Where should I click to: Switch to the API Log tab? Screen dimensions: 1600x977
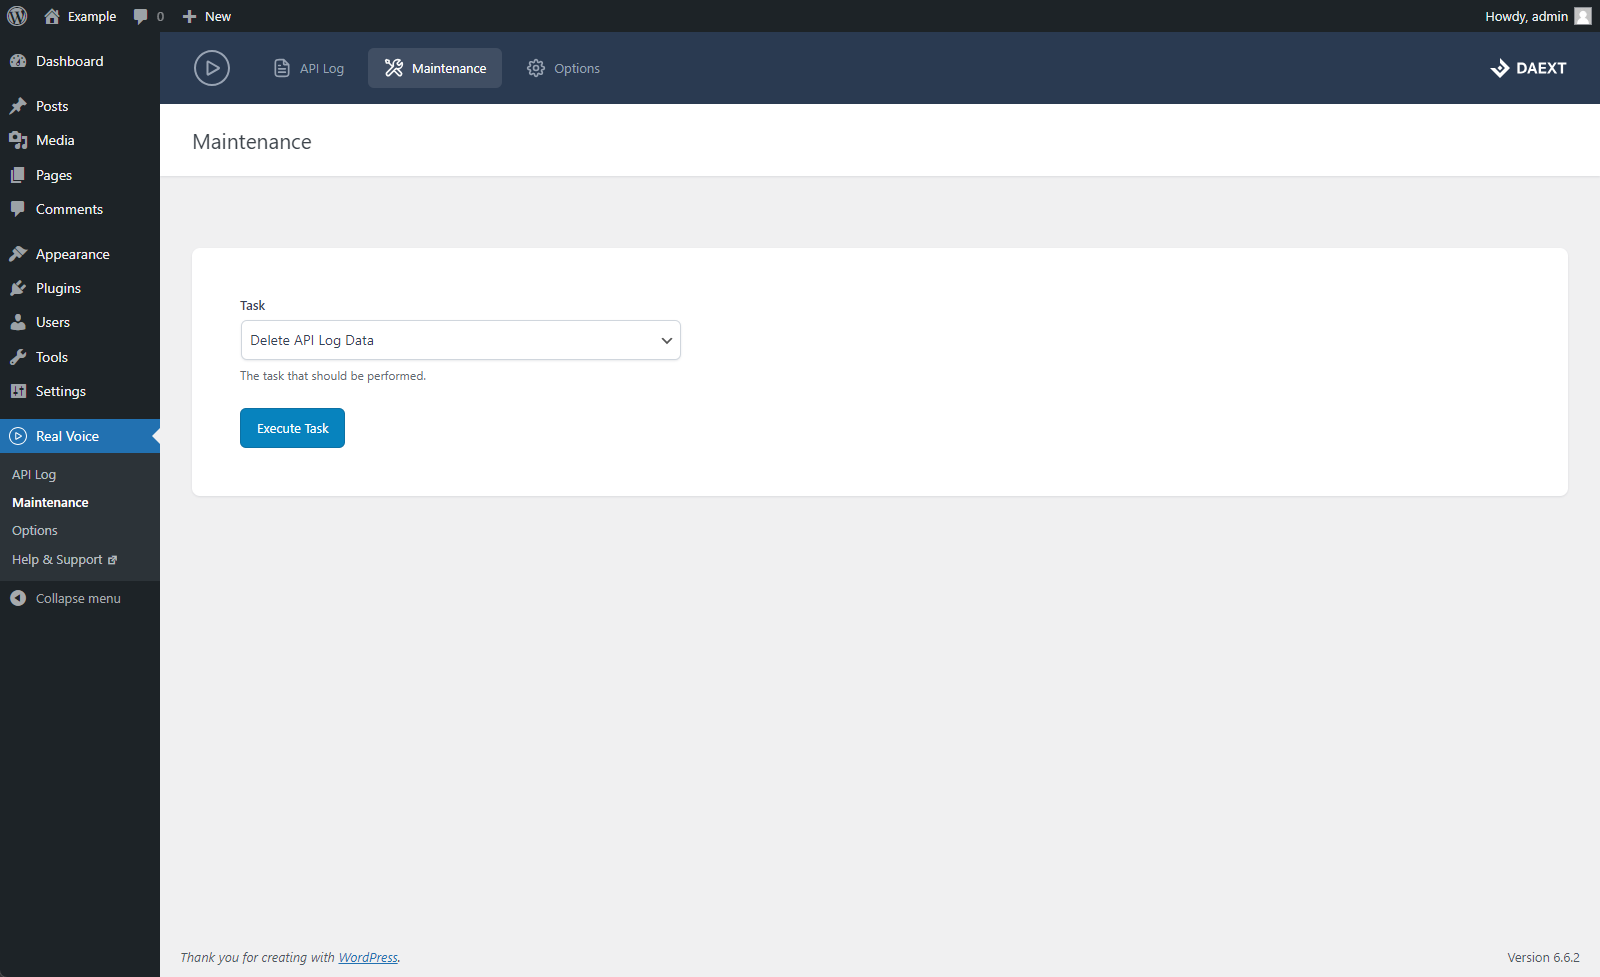click(309, 68)
